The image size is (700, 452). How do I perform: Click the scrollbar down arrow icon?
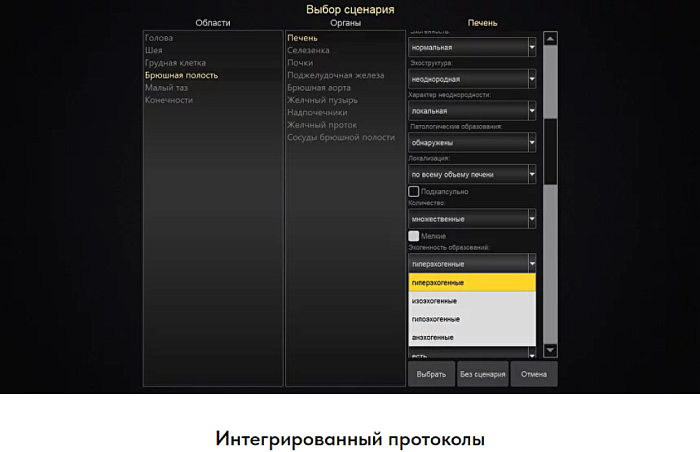(x=550, y=351)
